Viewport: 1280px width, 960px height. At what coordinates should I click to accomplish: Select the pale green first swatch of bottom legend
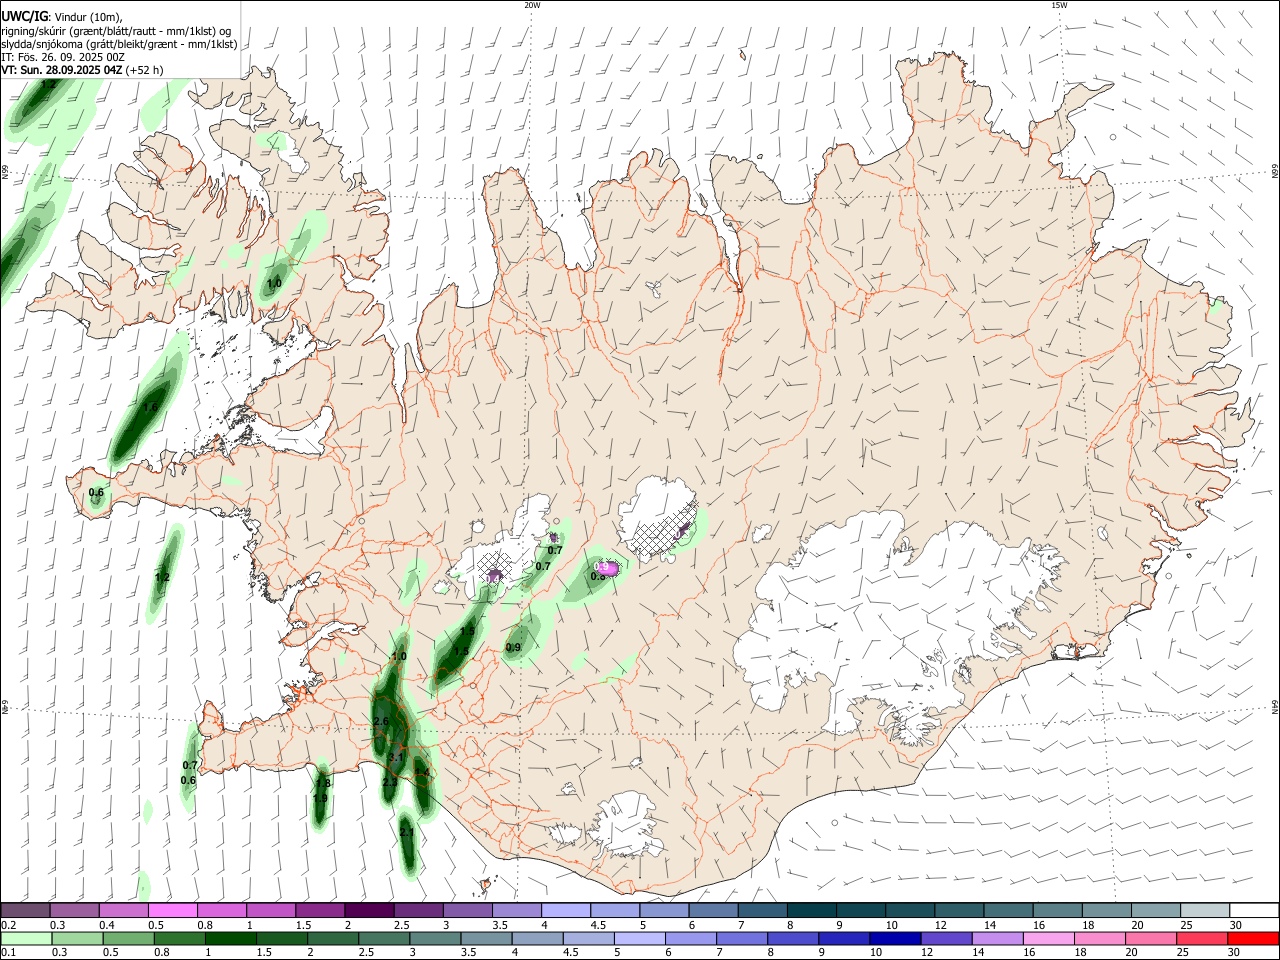pyautogui.click(x=25, y=938)
